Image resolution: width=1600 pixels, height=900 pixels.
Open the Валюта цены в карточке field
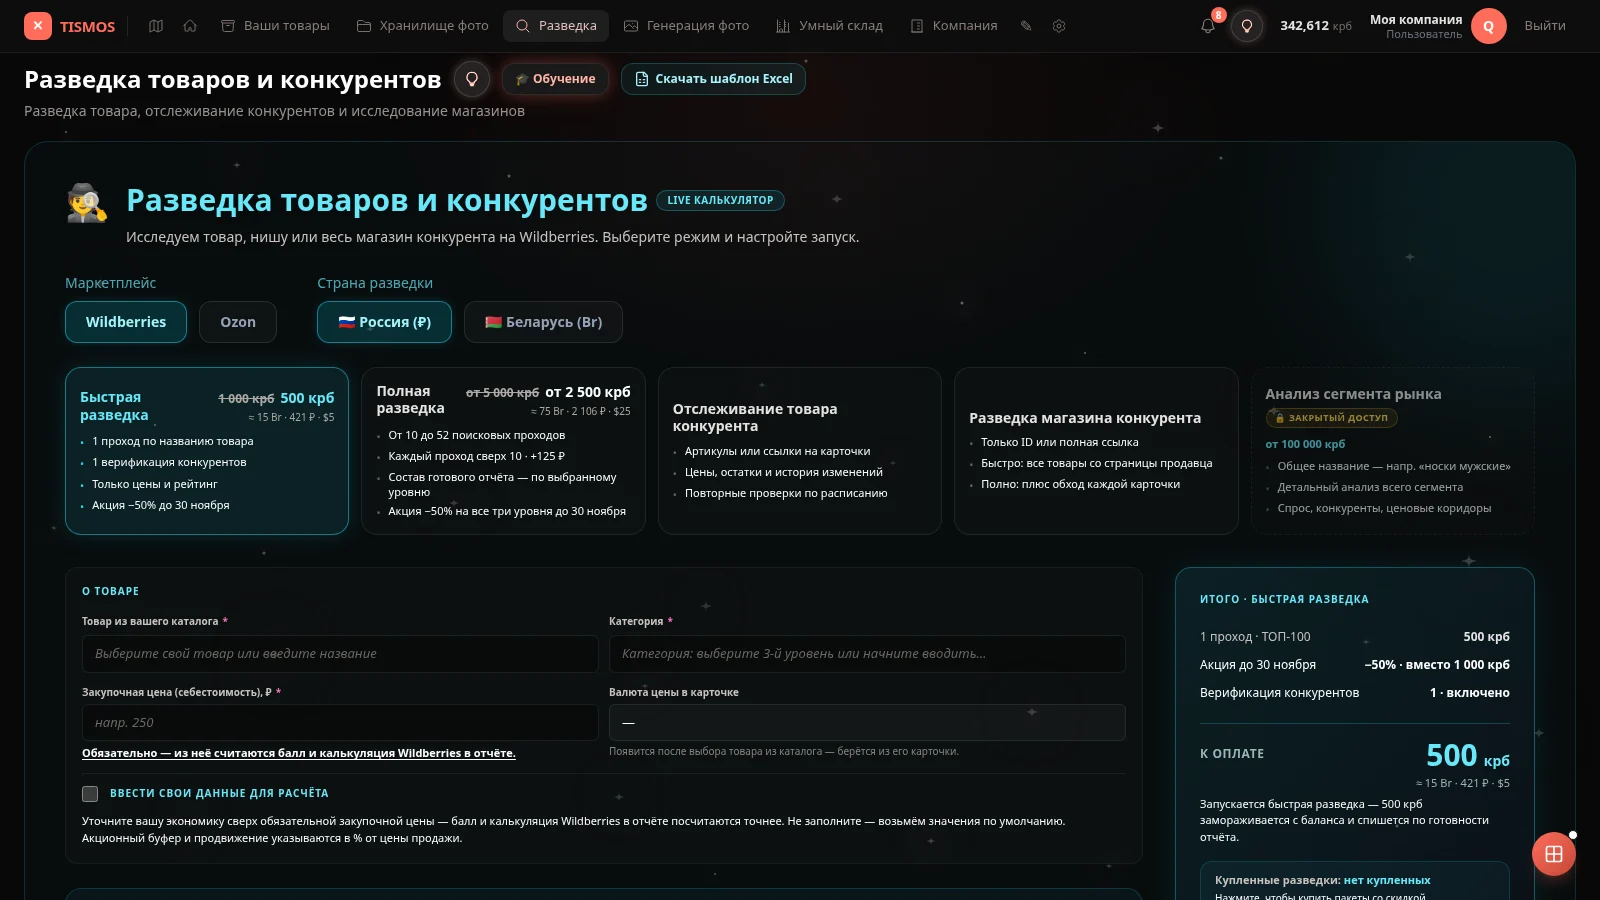pyautogui.click(x=867, y=723)
